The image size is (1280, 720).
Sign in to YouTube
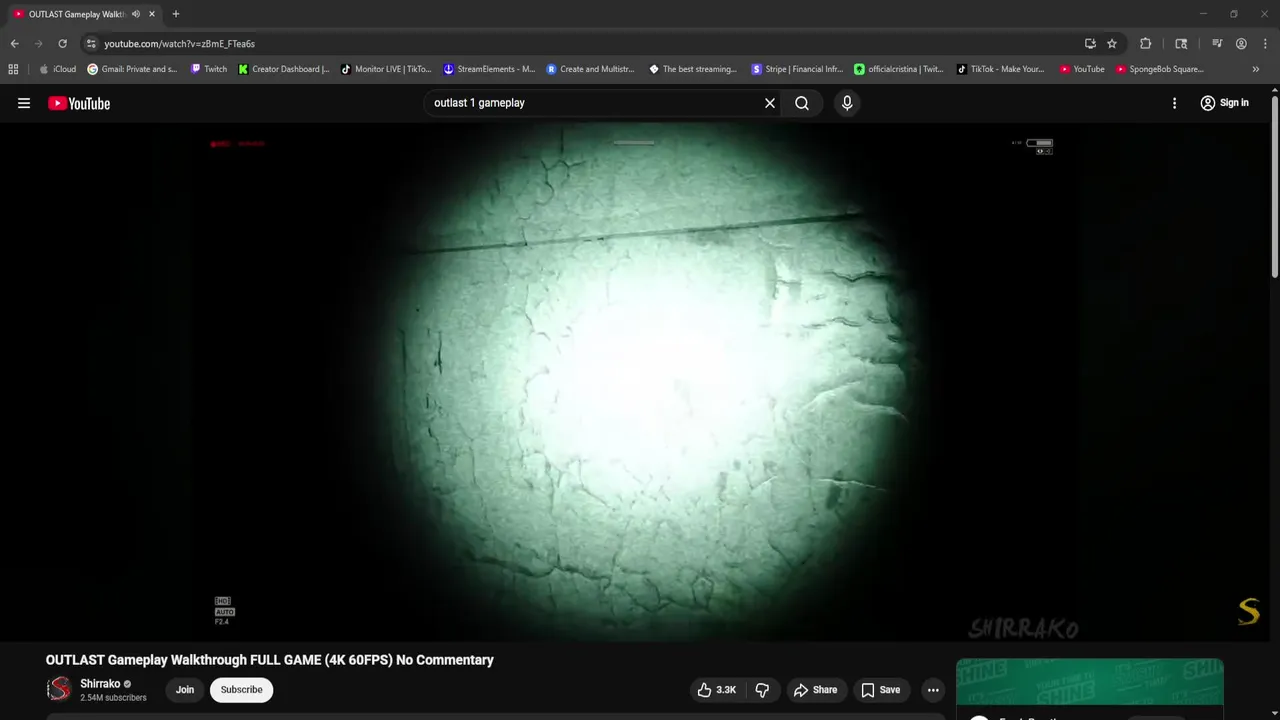click(x=1224, y=103)
